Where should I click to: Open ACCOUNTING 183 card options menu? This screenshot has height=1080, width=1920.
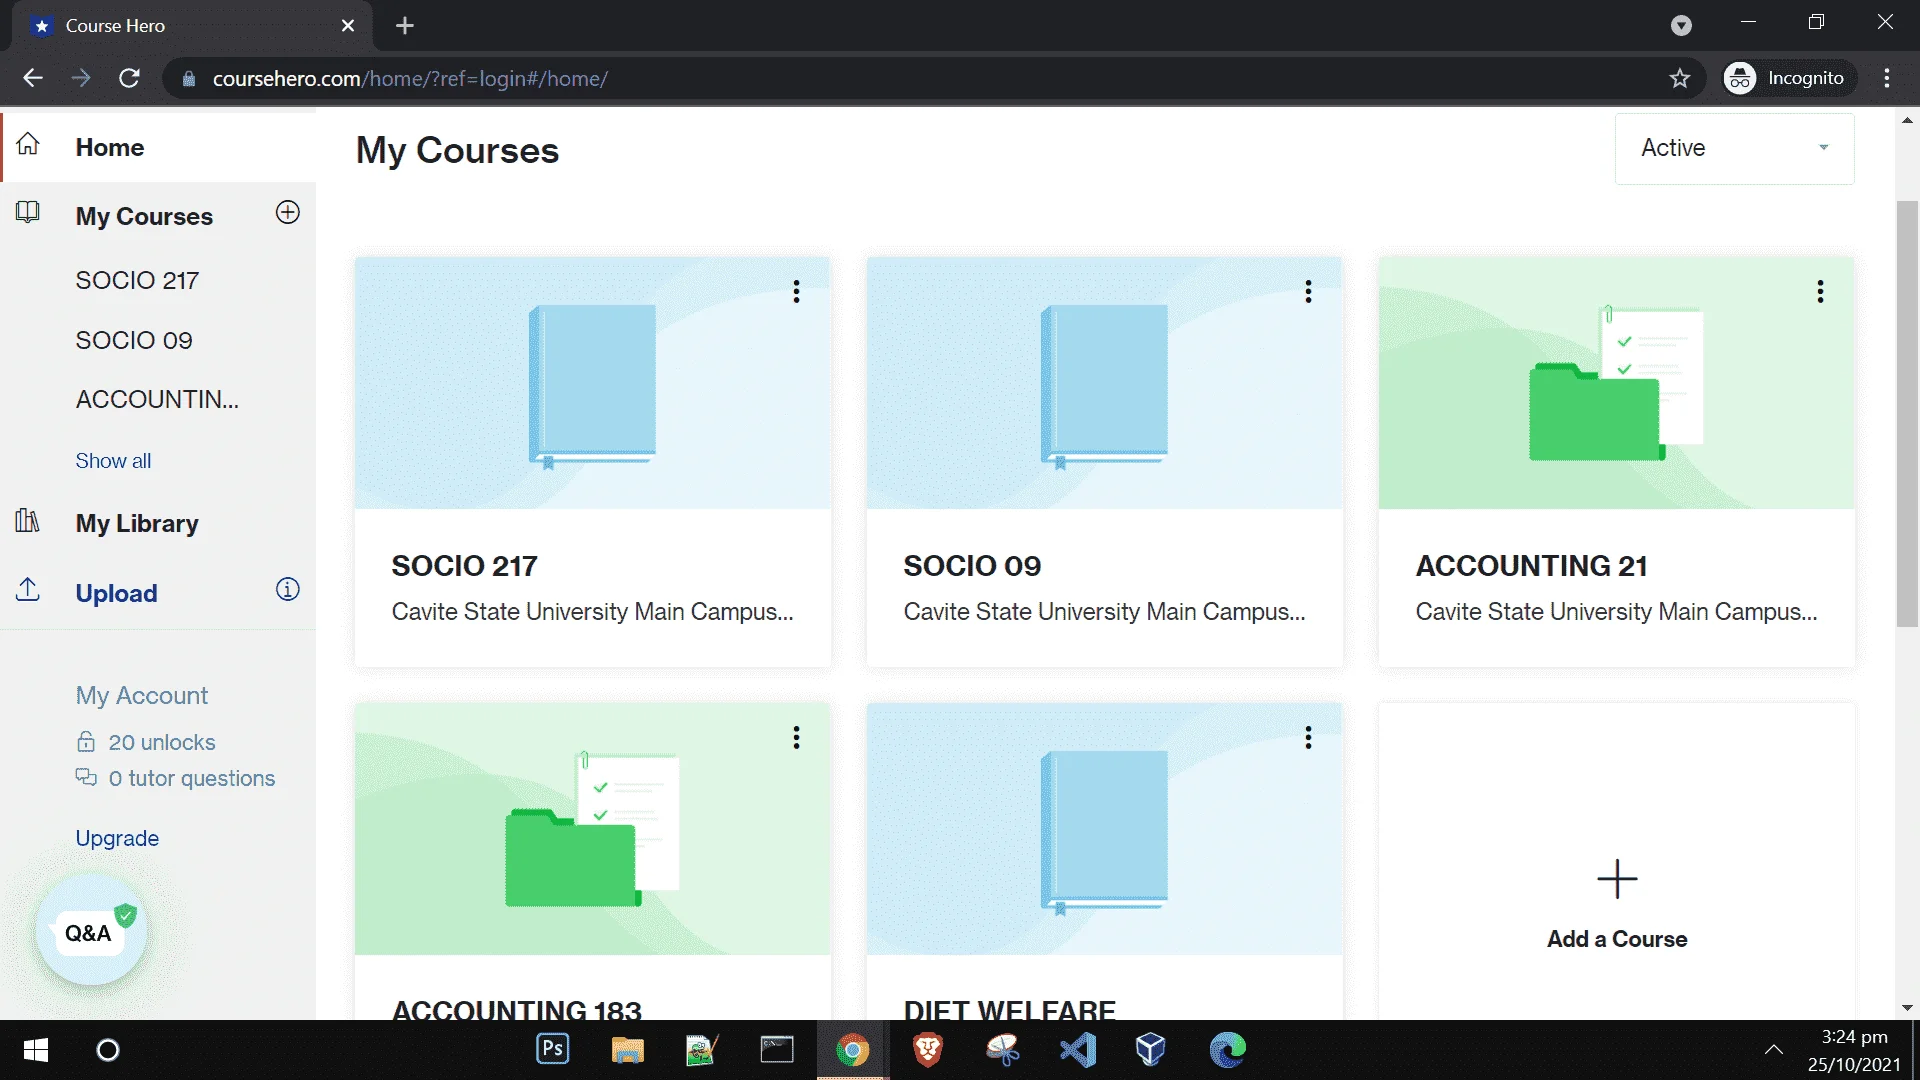point(796,738)
